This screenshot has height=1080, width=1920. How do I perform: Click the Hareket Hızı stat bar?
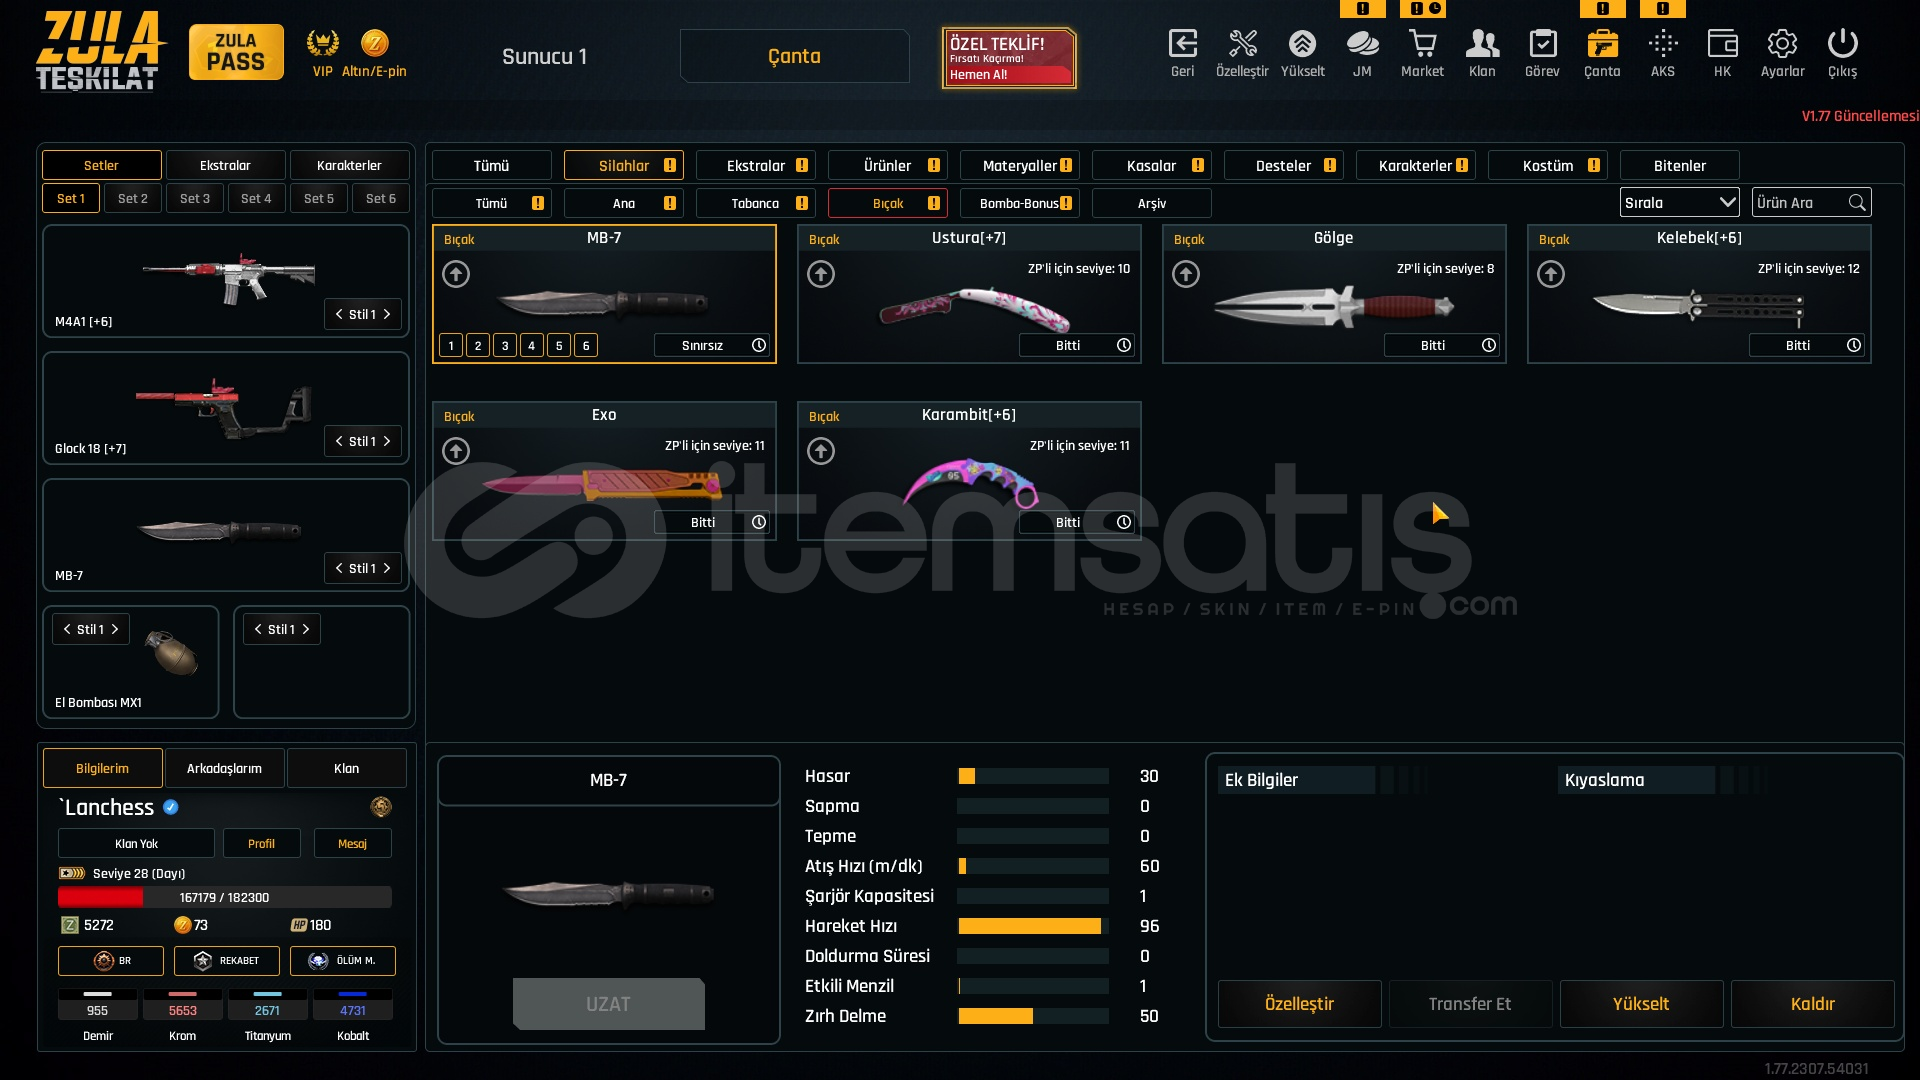coord(1033,926)
